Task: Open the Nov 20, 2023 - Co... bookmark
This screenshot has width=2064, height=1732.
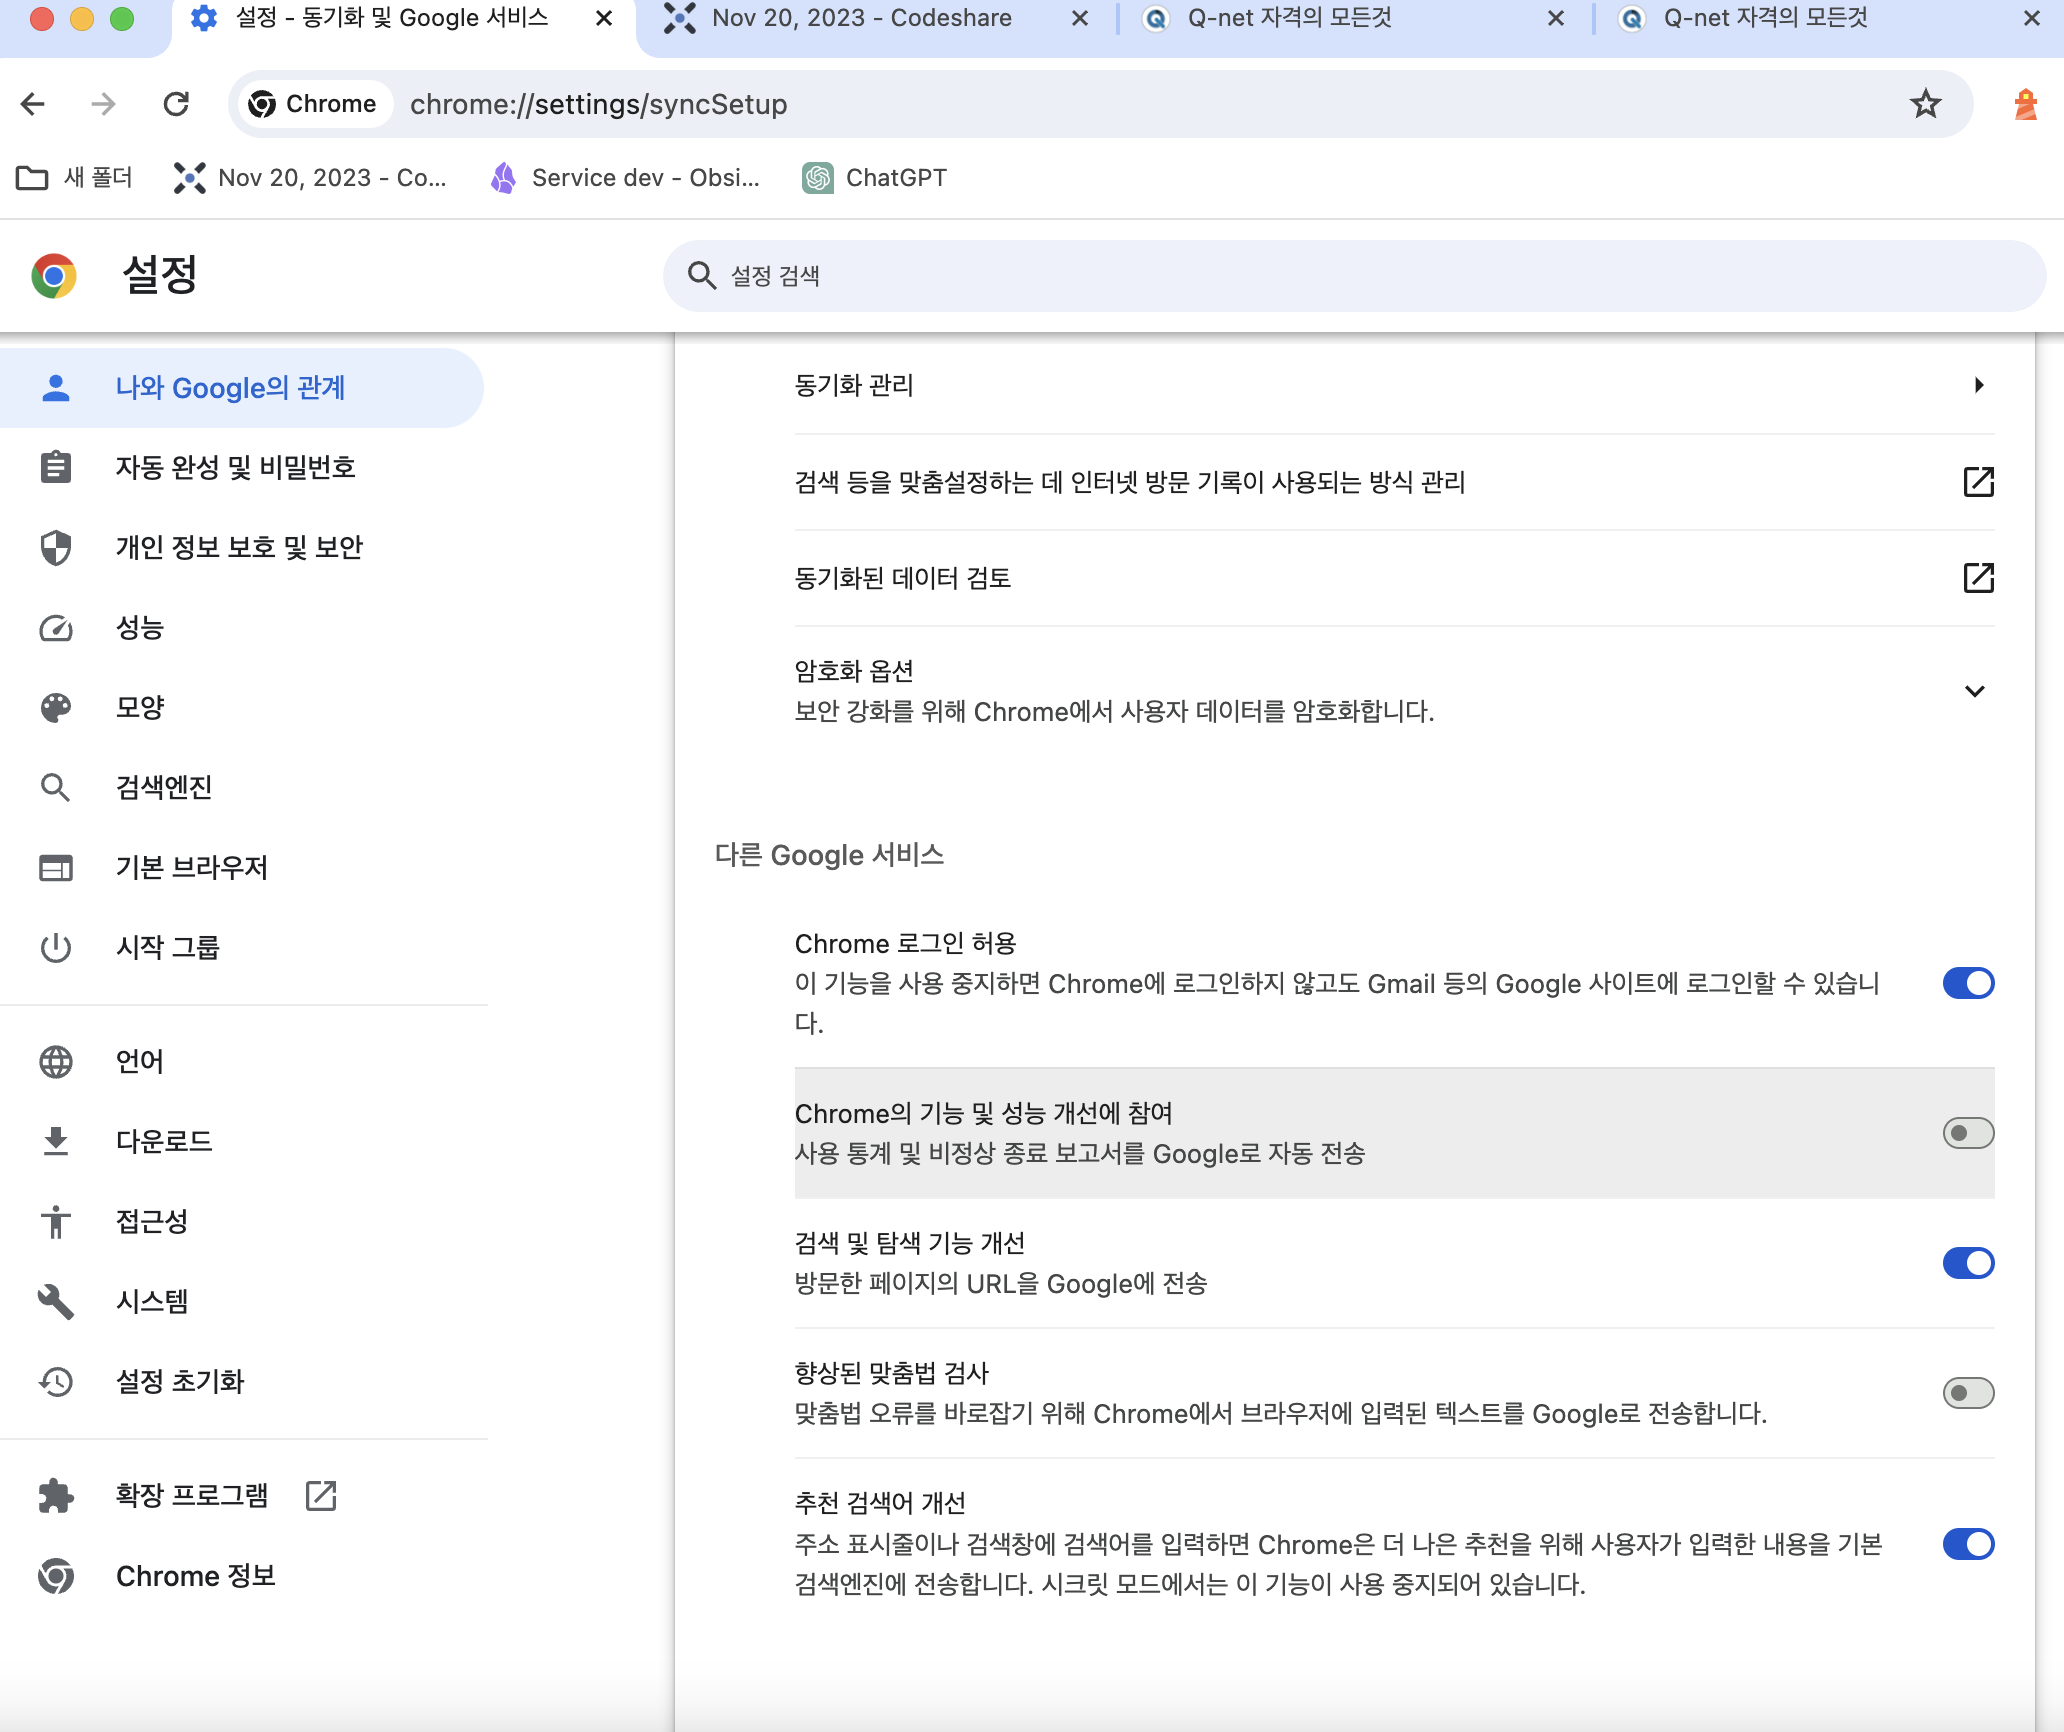Action: (x=310, y=178)
